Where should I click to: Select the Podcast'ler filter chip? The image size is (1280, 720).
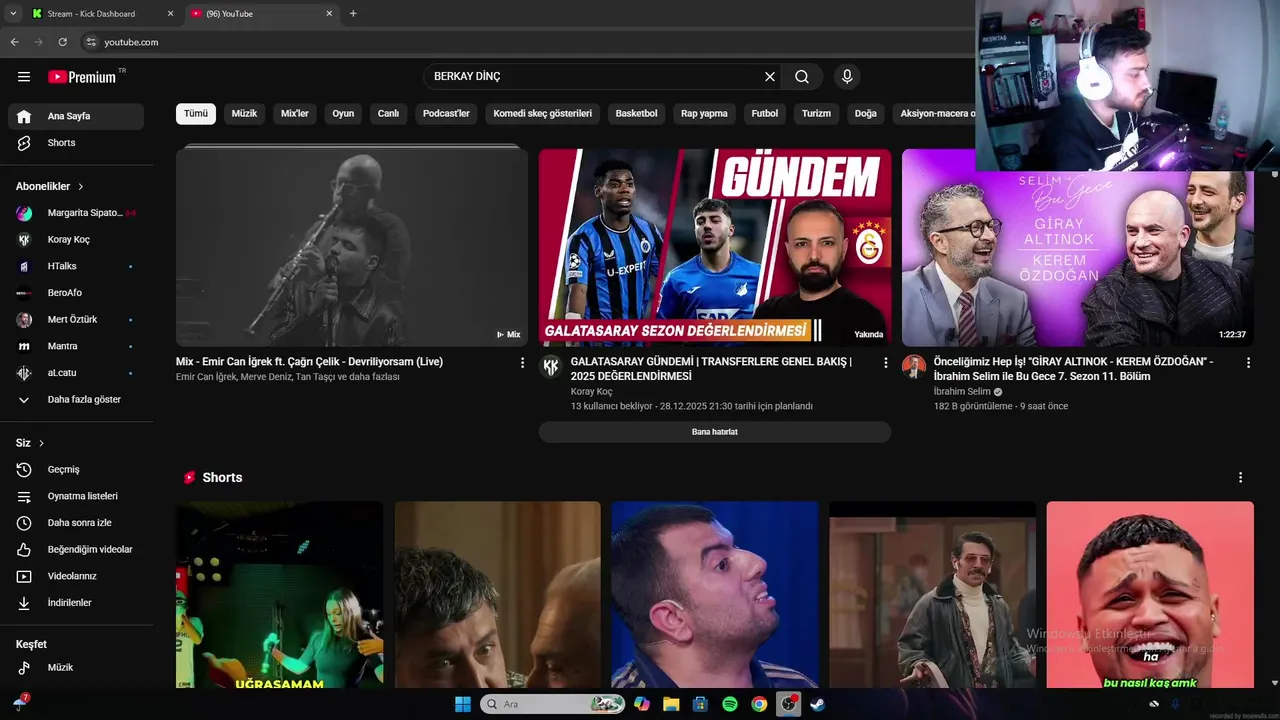[x=446, y=113]
